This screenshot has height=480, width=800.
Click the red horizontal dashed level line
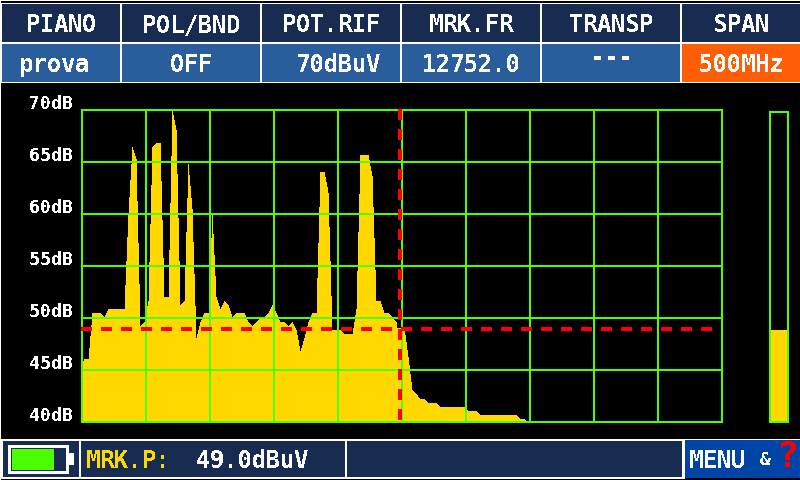pos(398,329)
